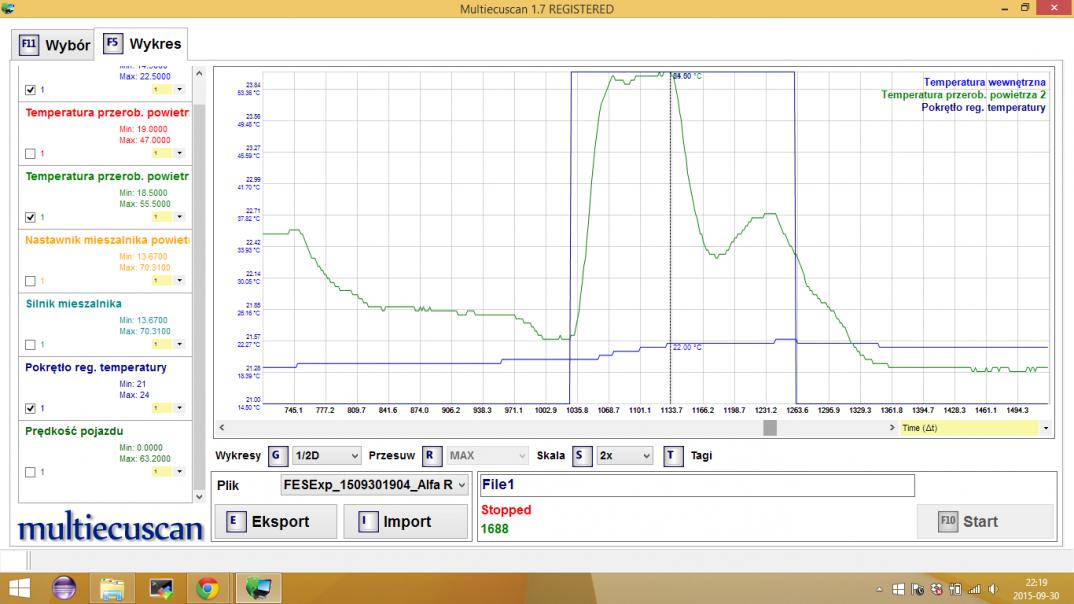The height and width of the screenshot is (604, 1074).
Task: Open the Wykres tab
Action: tap(142, 44)
